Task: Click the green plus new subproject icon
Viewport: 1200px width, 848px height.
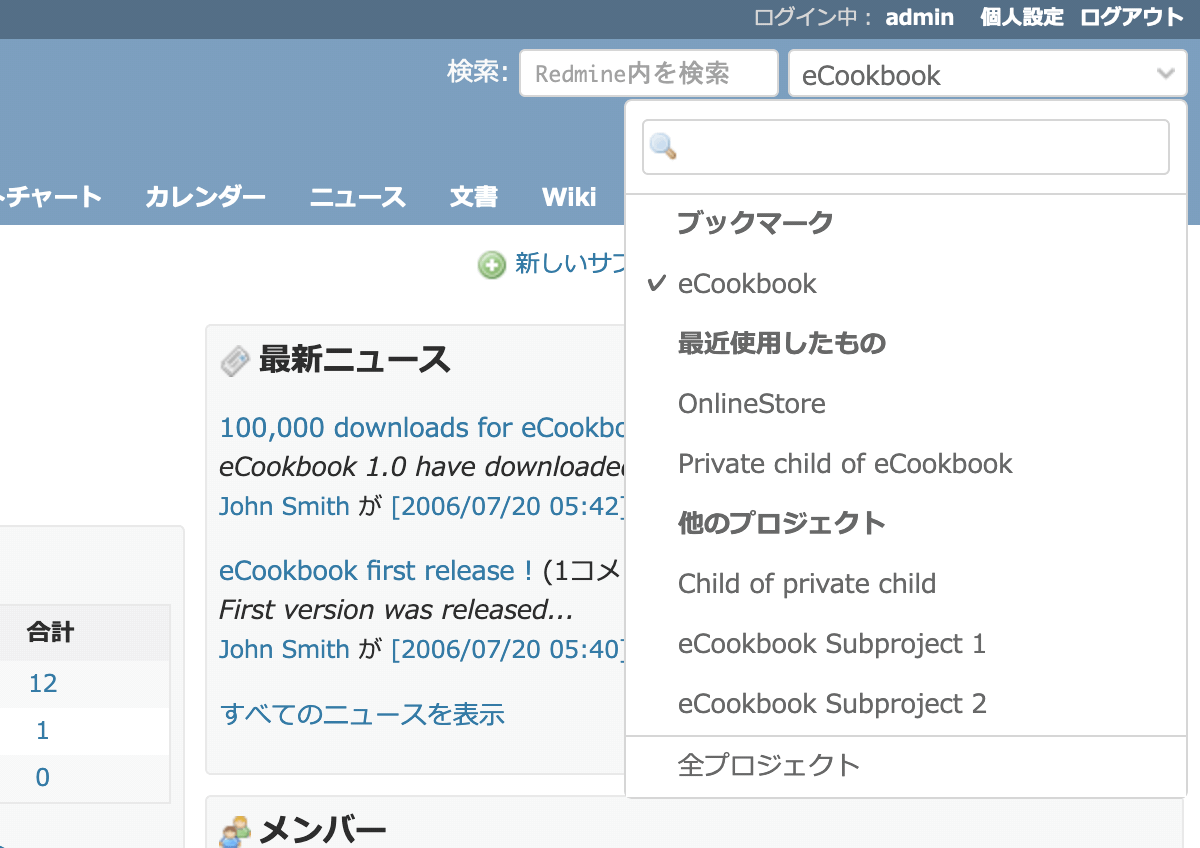Action: coord(491,265)
